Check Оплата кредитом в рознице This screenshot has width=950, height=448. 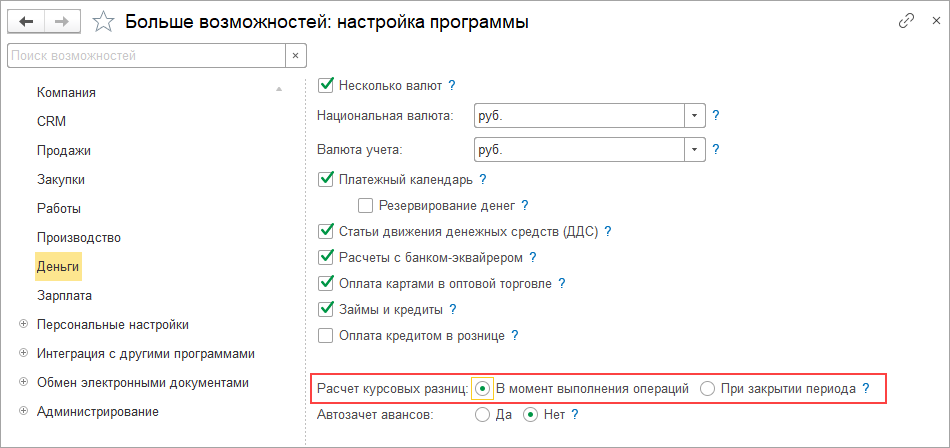click(325, 335)
